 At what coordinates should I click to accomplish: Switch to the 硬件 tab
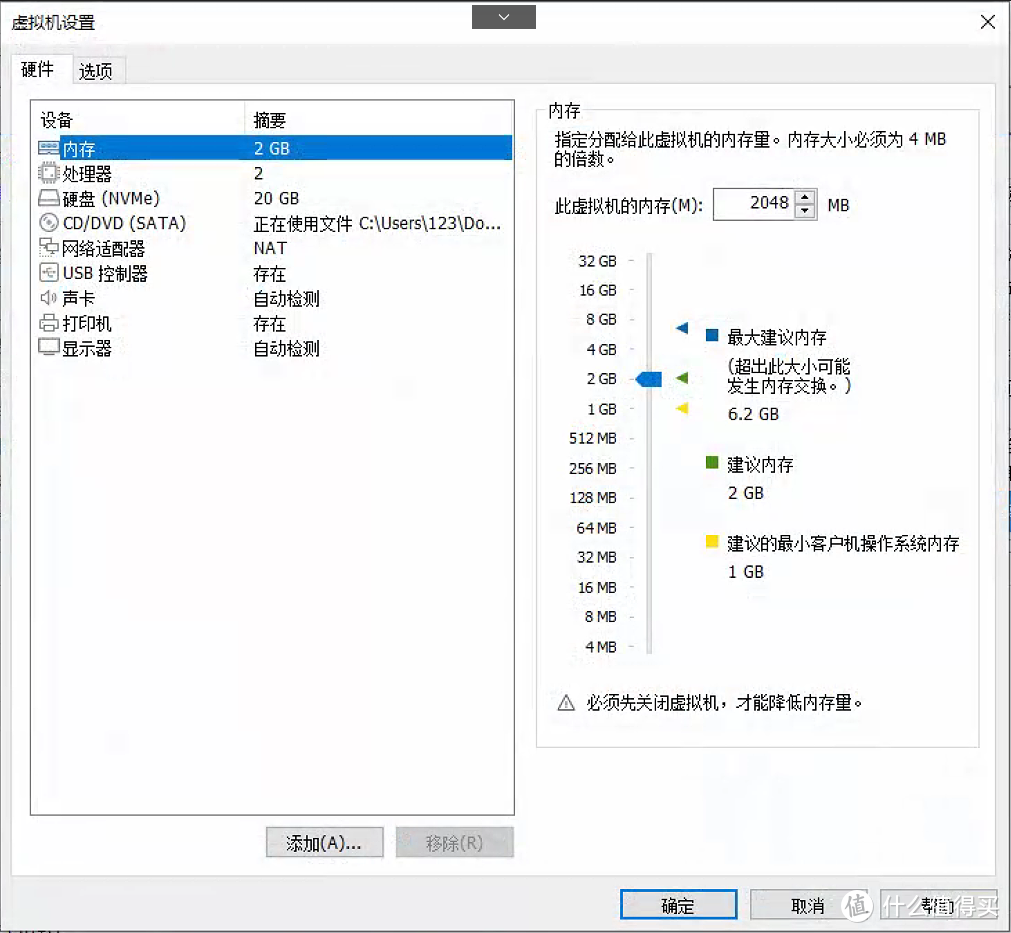tap(40, 70)
